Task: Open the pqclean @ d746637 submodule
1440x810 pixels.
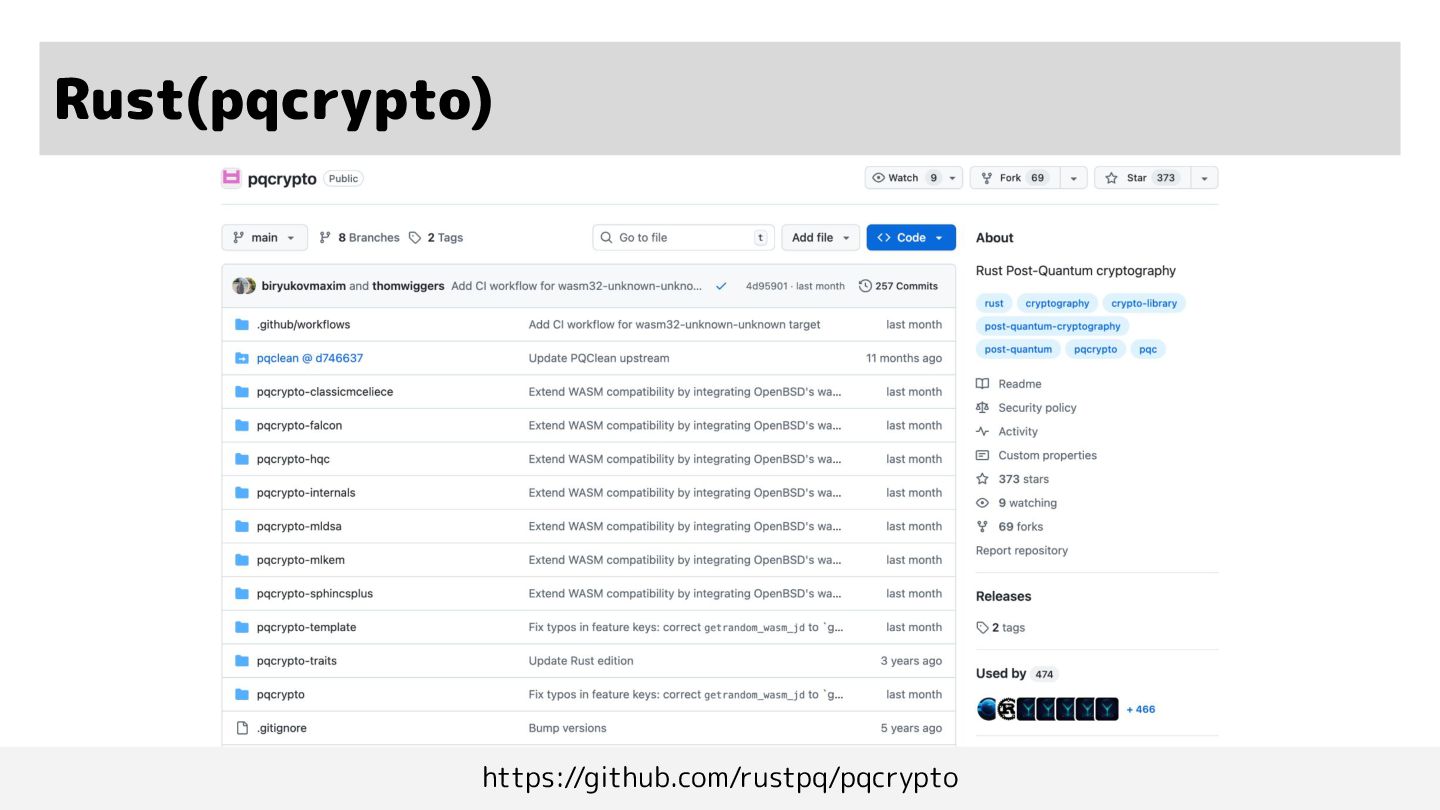Action: pyautogui.click(x=310, y=358)
